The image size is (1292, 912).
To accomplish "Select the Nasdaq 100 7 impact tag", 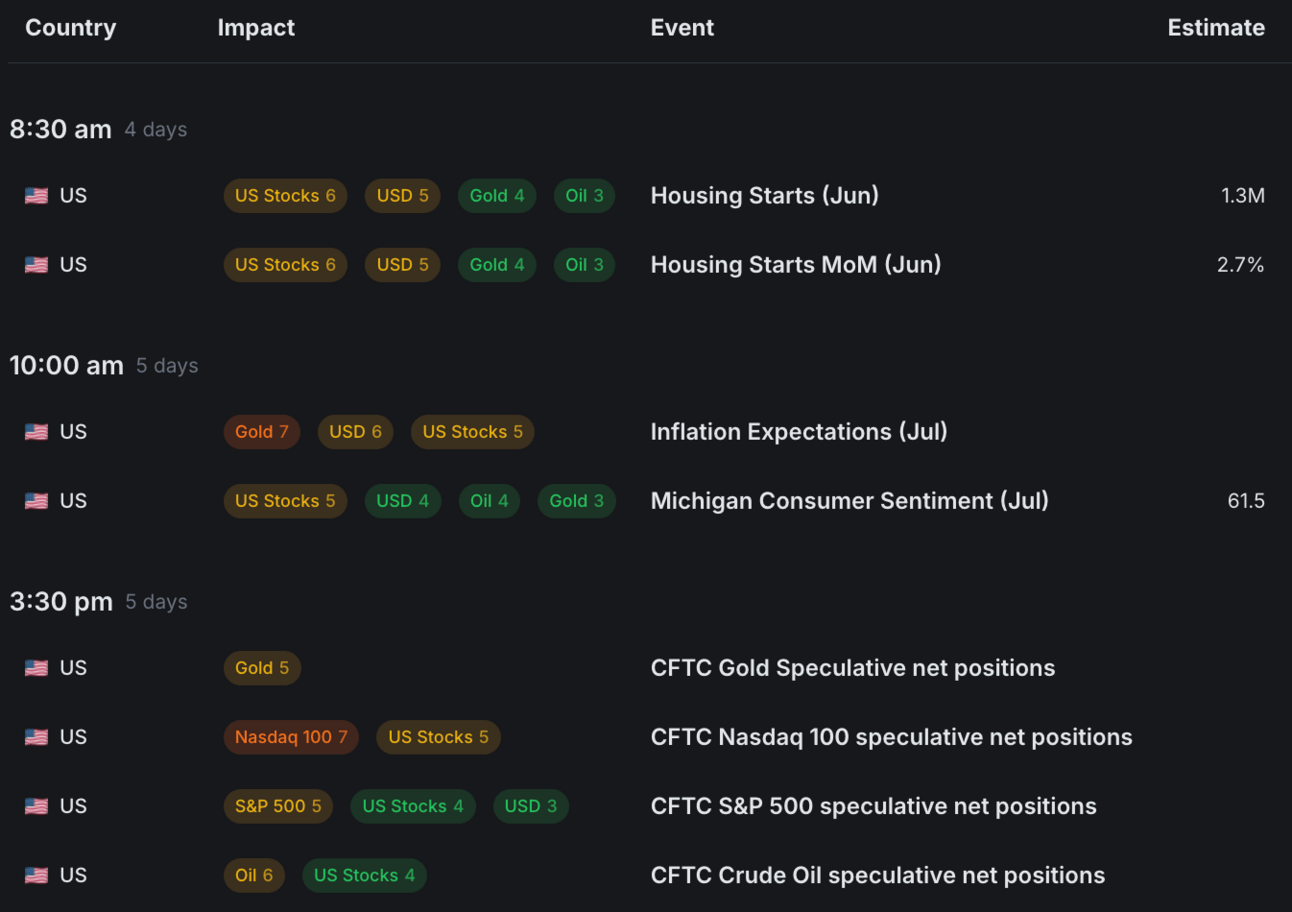I will tap(290, 737).
